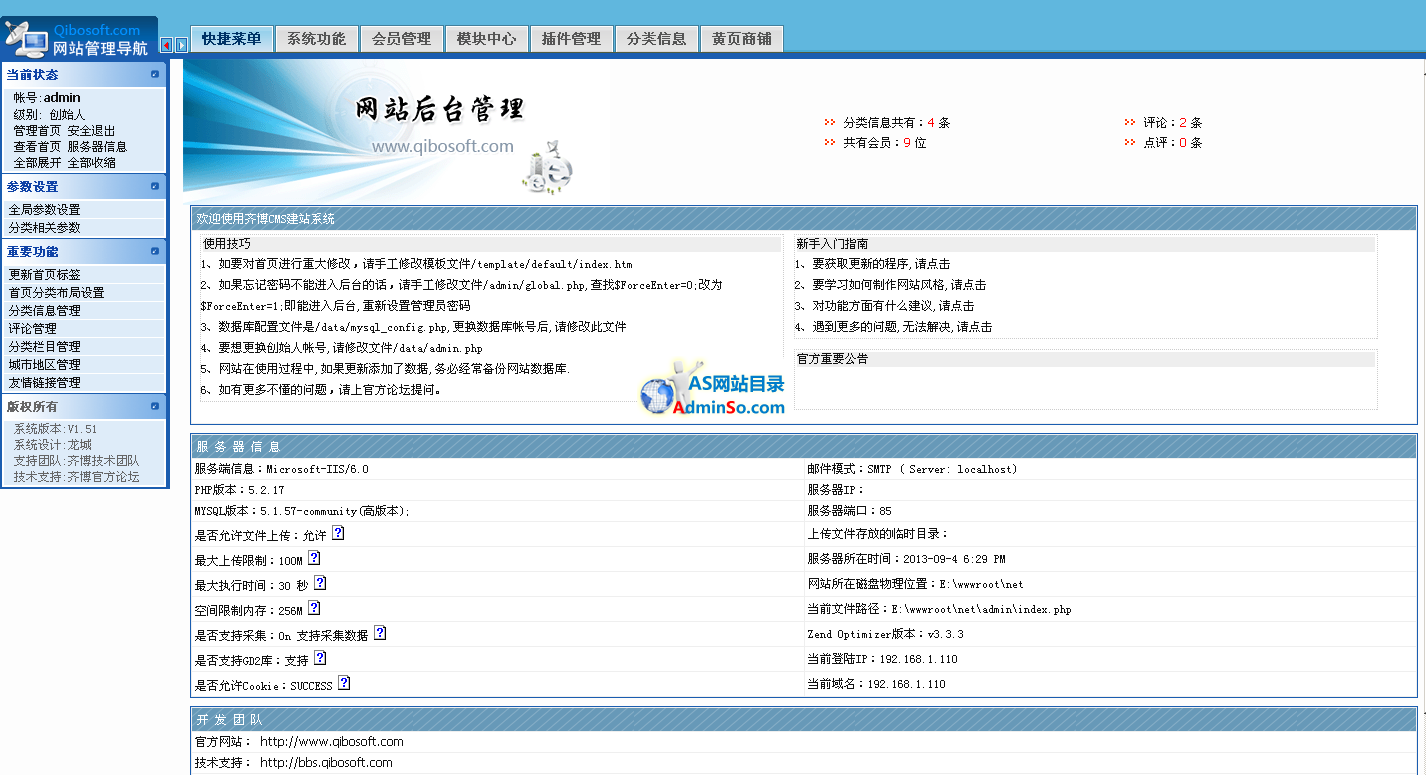
Task: Collapse the 参数设置 panel
Action: (155, 186)
